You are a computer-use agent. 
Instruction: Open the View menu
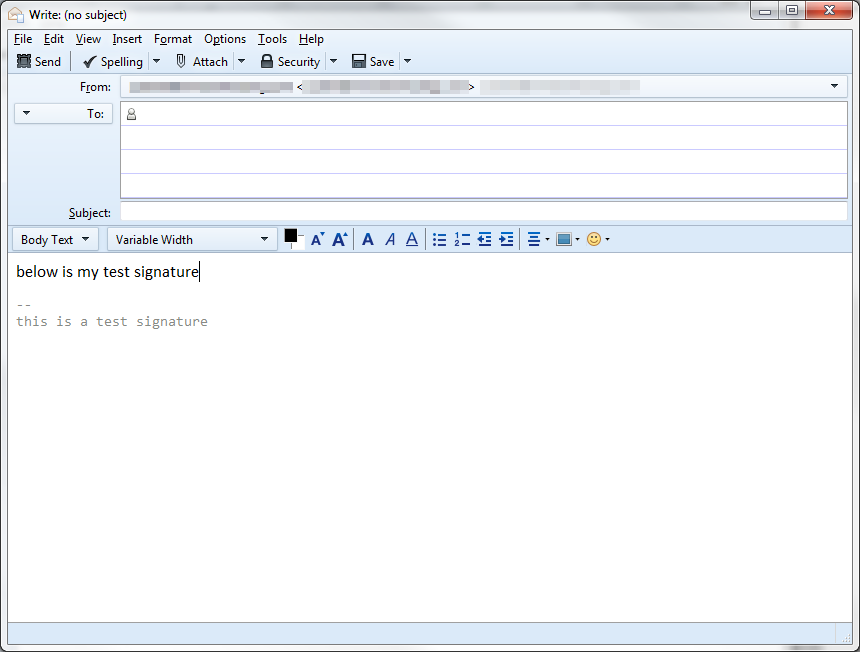coord(88,39)
